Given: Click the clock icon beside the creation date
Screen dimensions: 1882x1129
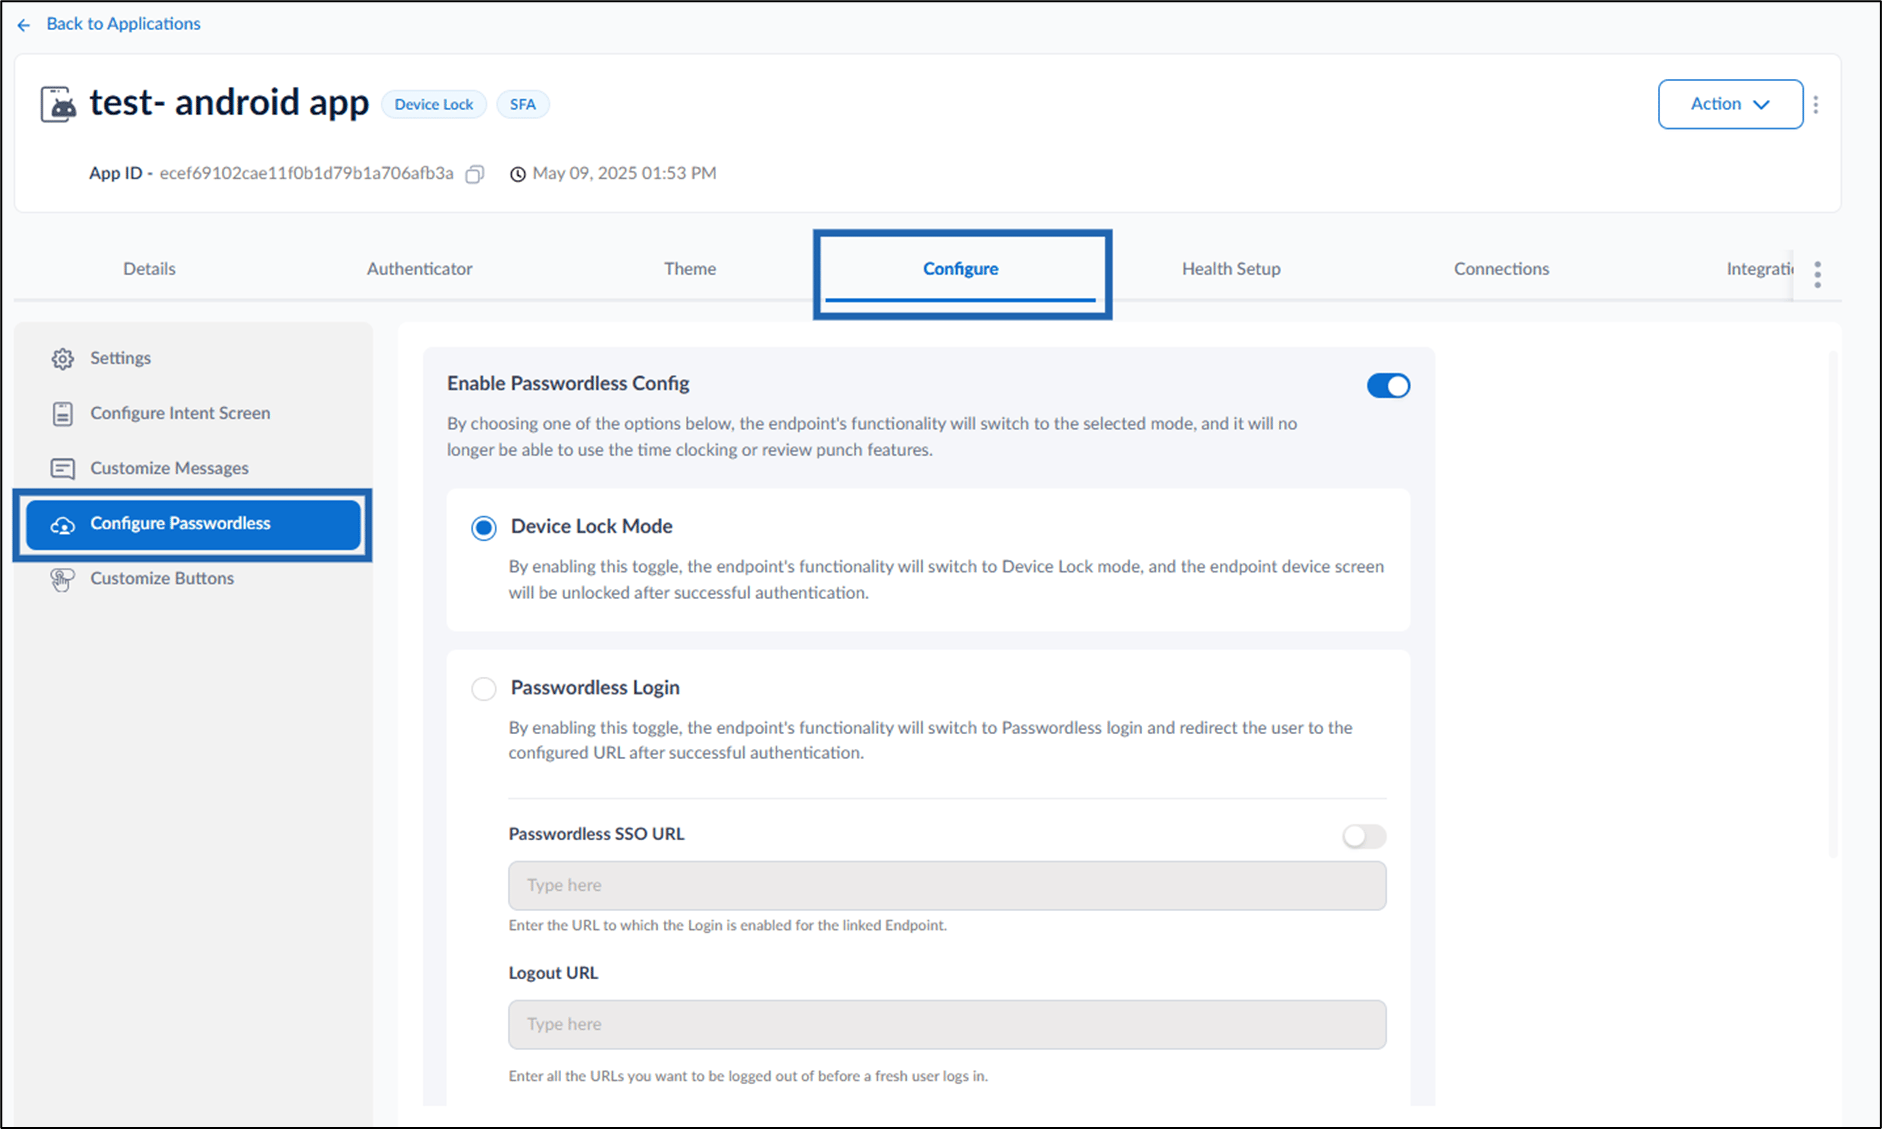Looking at the screenshot, I should point(518,174).
